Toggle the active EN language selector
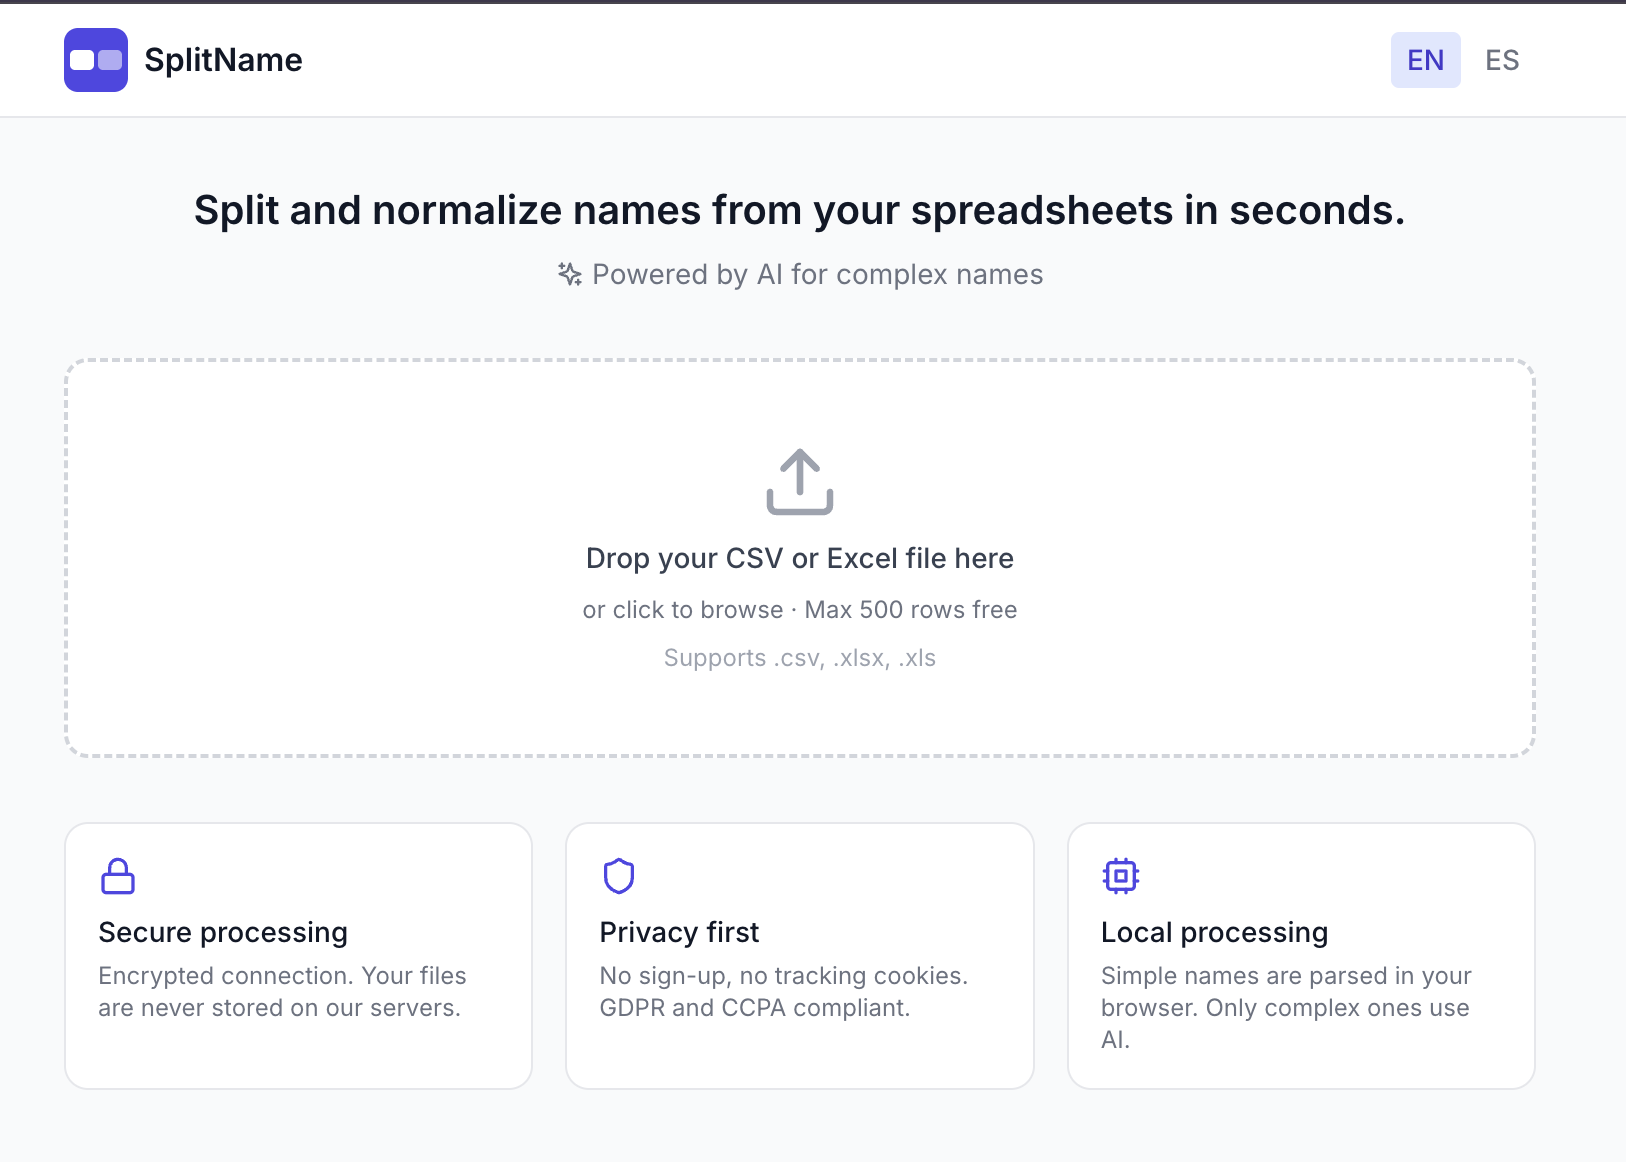Image resolution: width=1626 pixels, height=1162 pixels. 1425,60
